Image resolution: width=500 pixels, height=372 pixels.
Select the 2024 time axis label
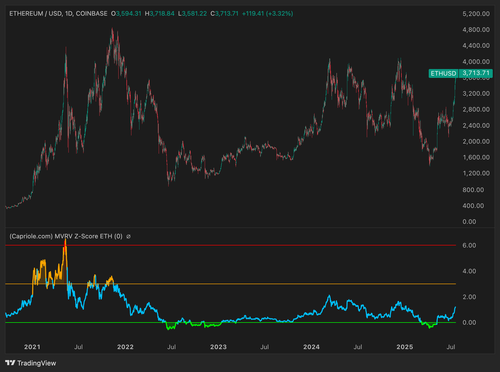tap(311, 347)
